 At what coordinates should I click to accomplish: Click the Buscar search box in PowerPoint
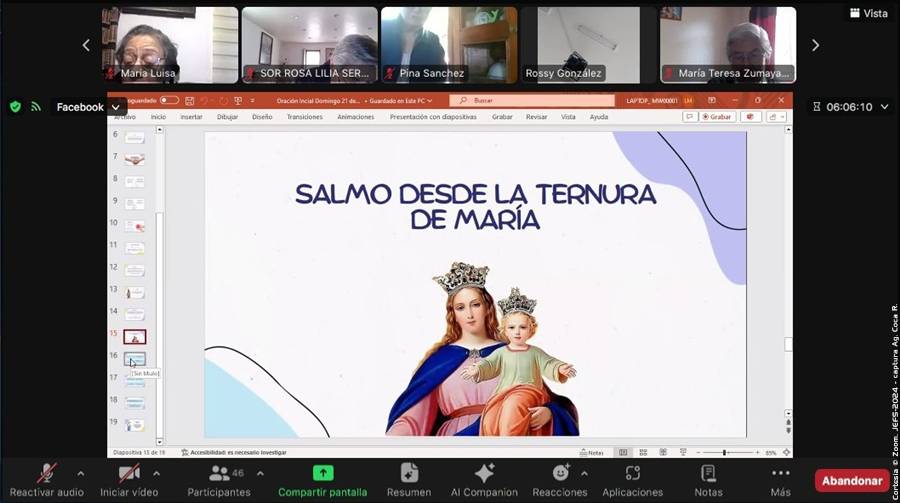pyautogui.click(x=532, y=100)
